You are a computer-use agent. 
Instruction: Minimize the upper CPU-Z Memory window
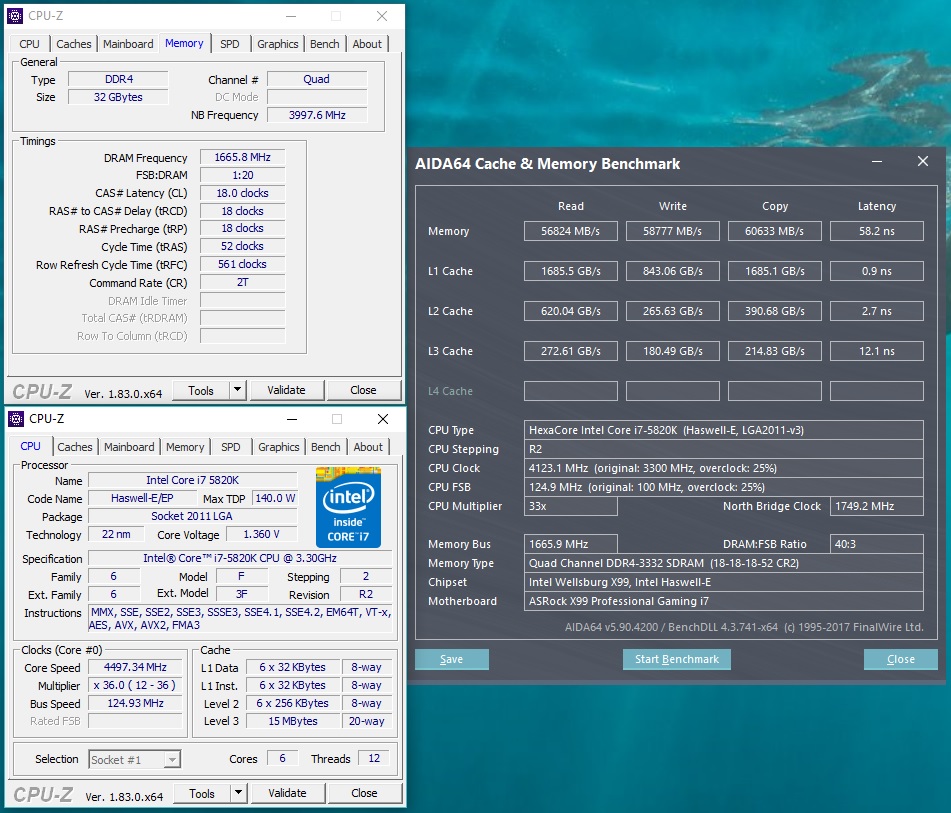point(290,16)
